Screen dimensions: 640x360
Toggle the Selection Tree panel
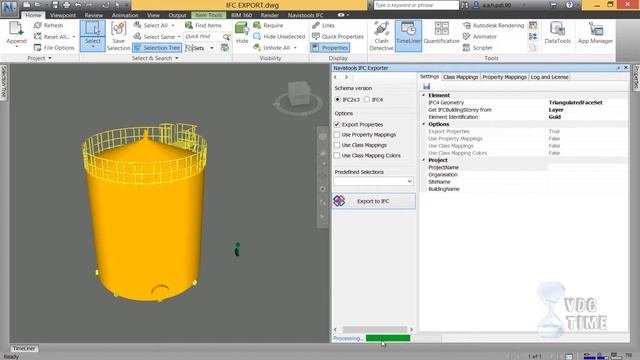coord(157,48)
